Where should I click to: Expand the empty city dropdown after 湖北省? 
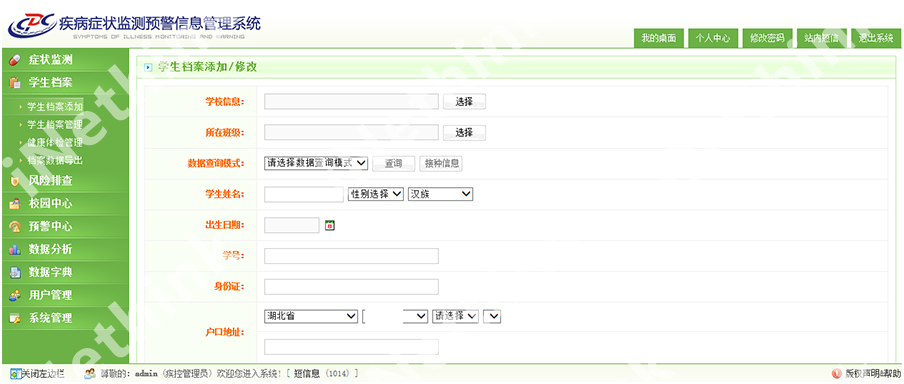(x=395, y=317)
